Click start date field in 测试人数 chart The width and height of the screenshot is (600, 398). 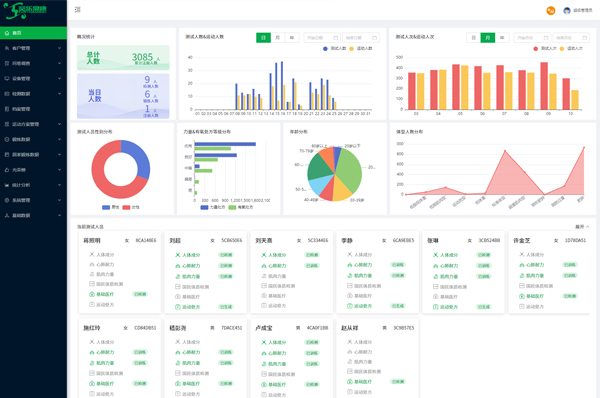(x=322, y=38)
